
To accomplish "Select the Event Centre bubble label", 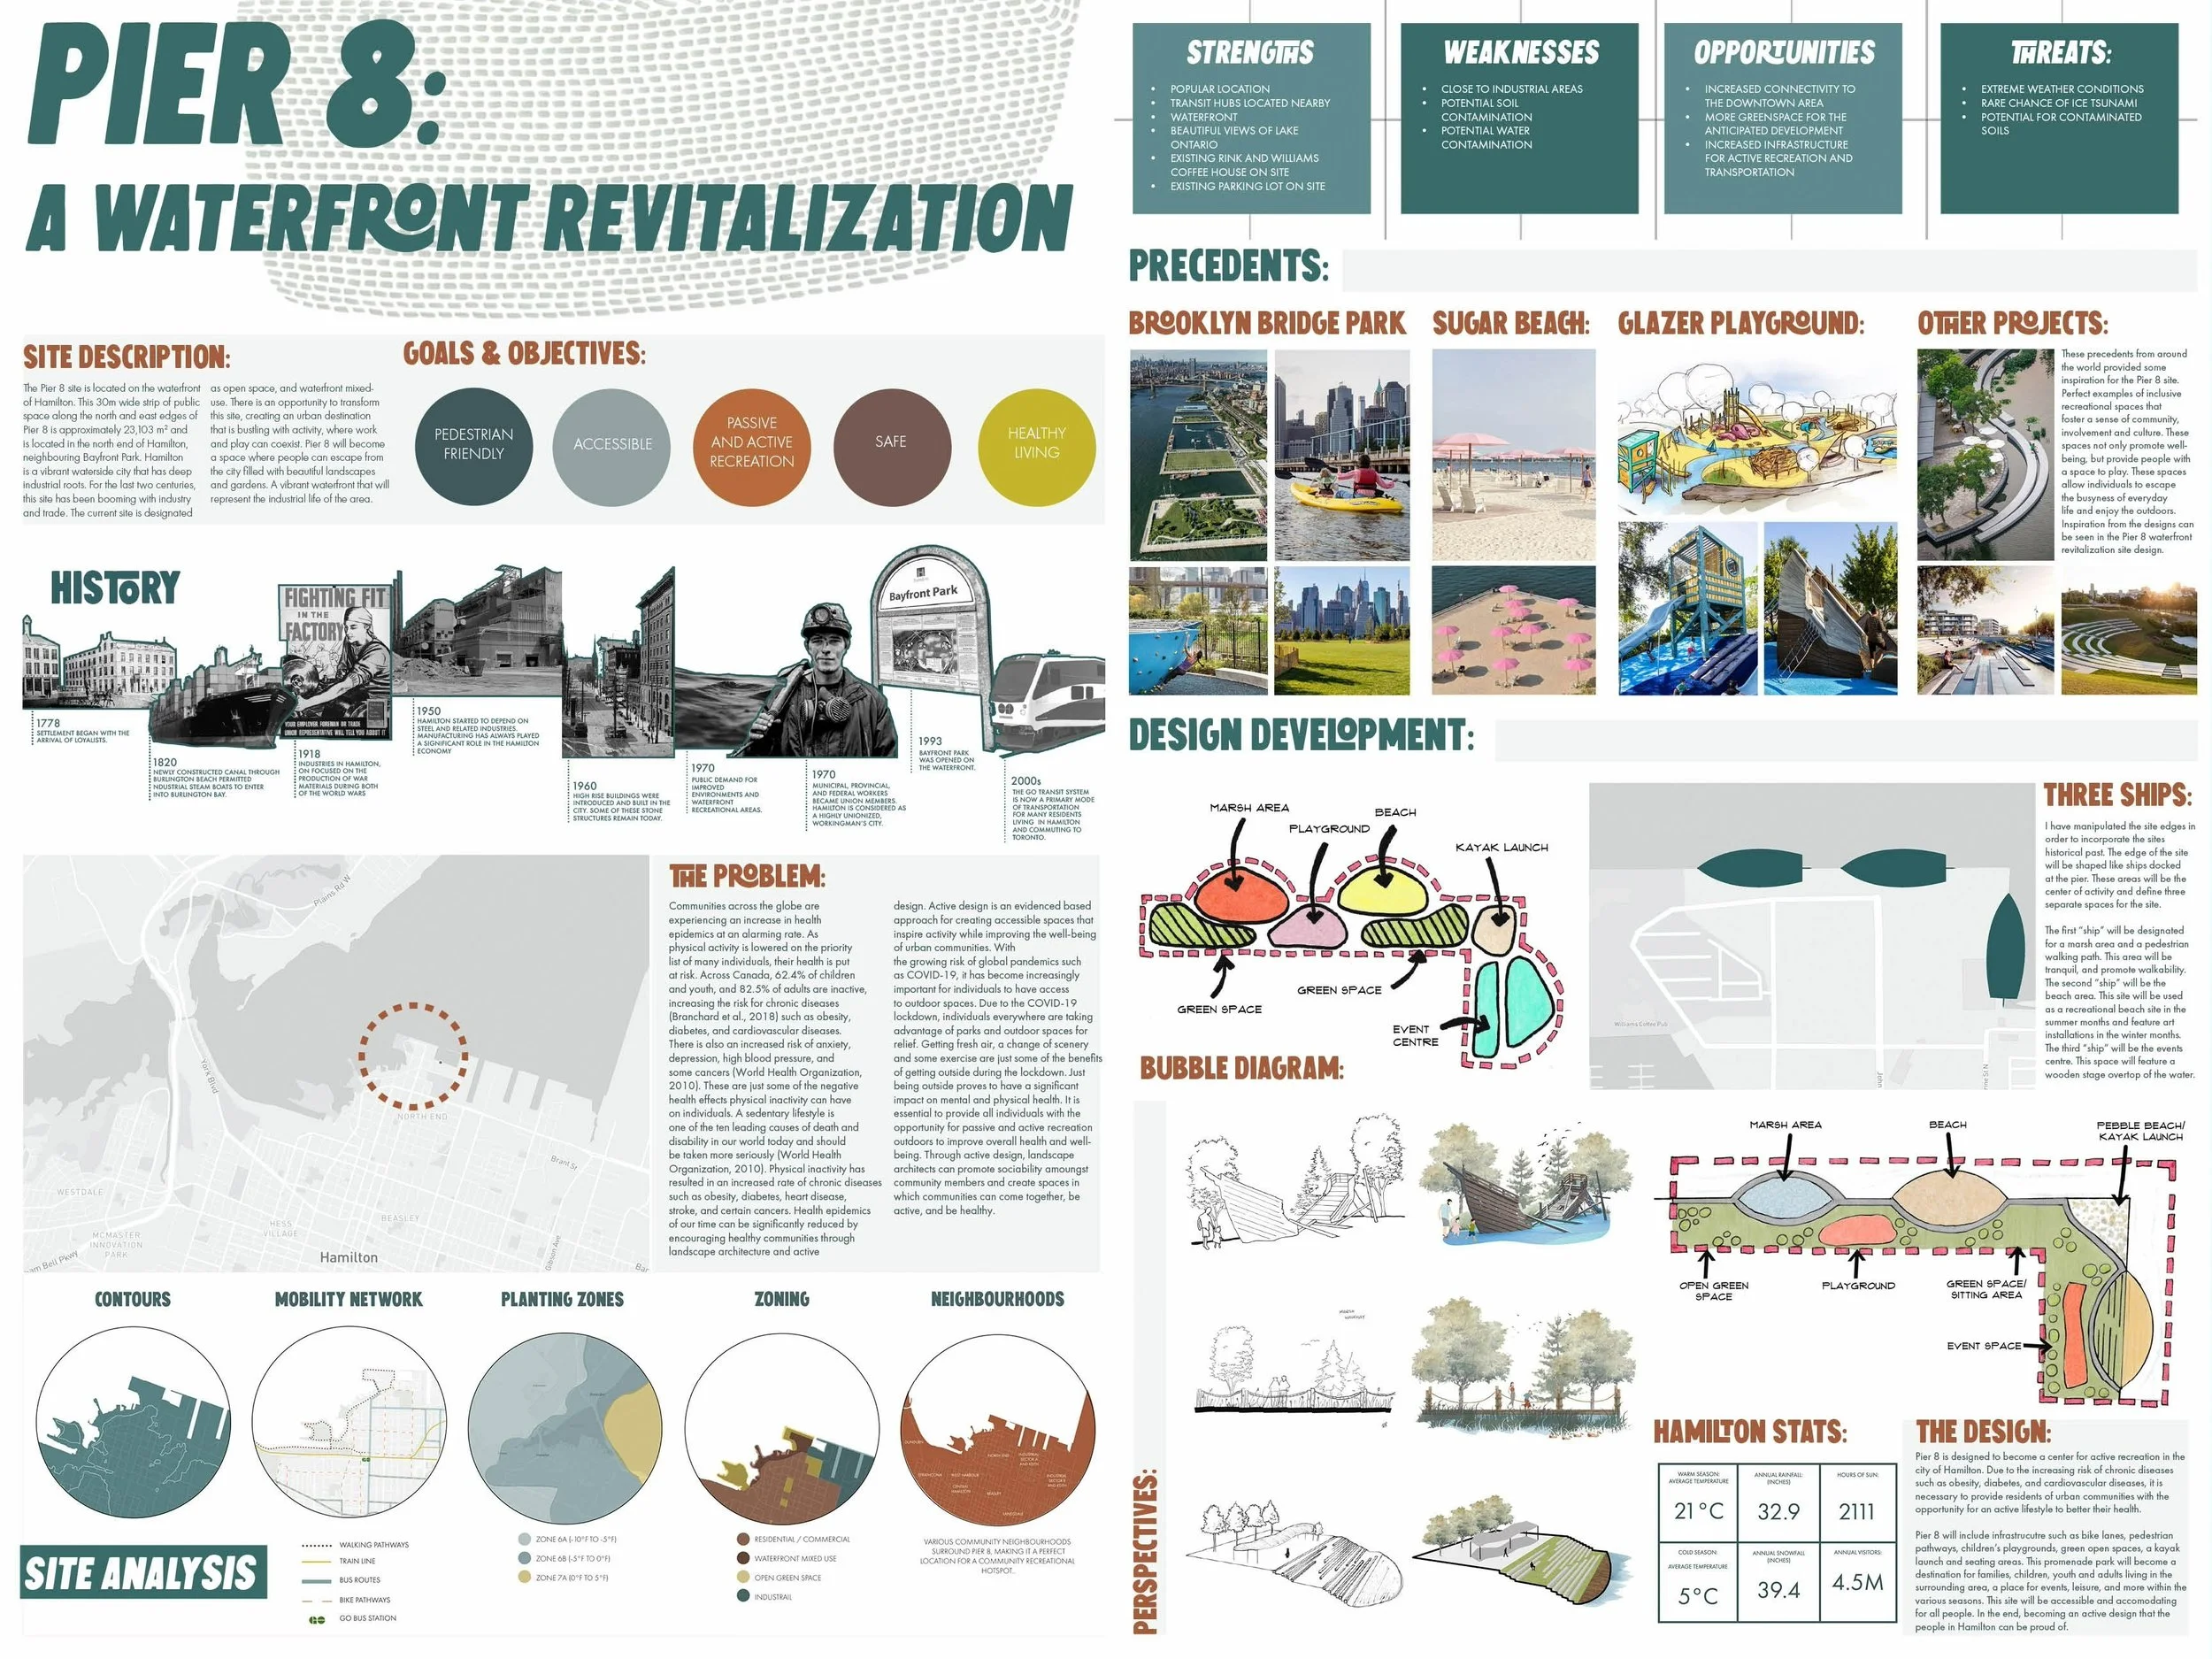I will [1415, 1035].
